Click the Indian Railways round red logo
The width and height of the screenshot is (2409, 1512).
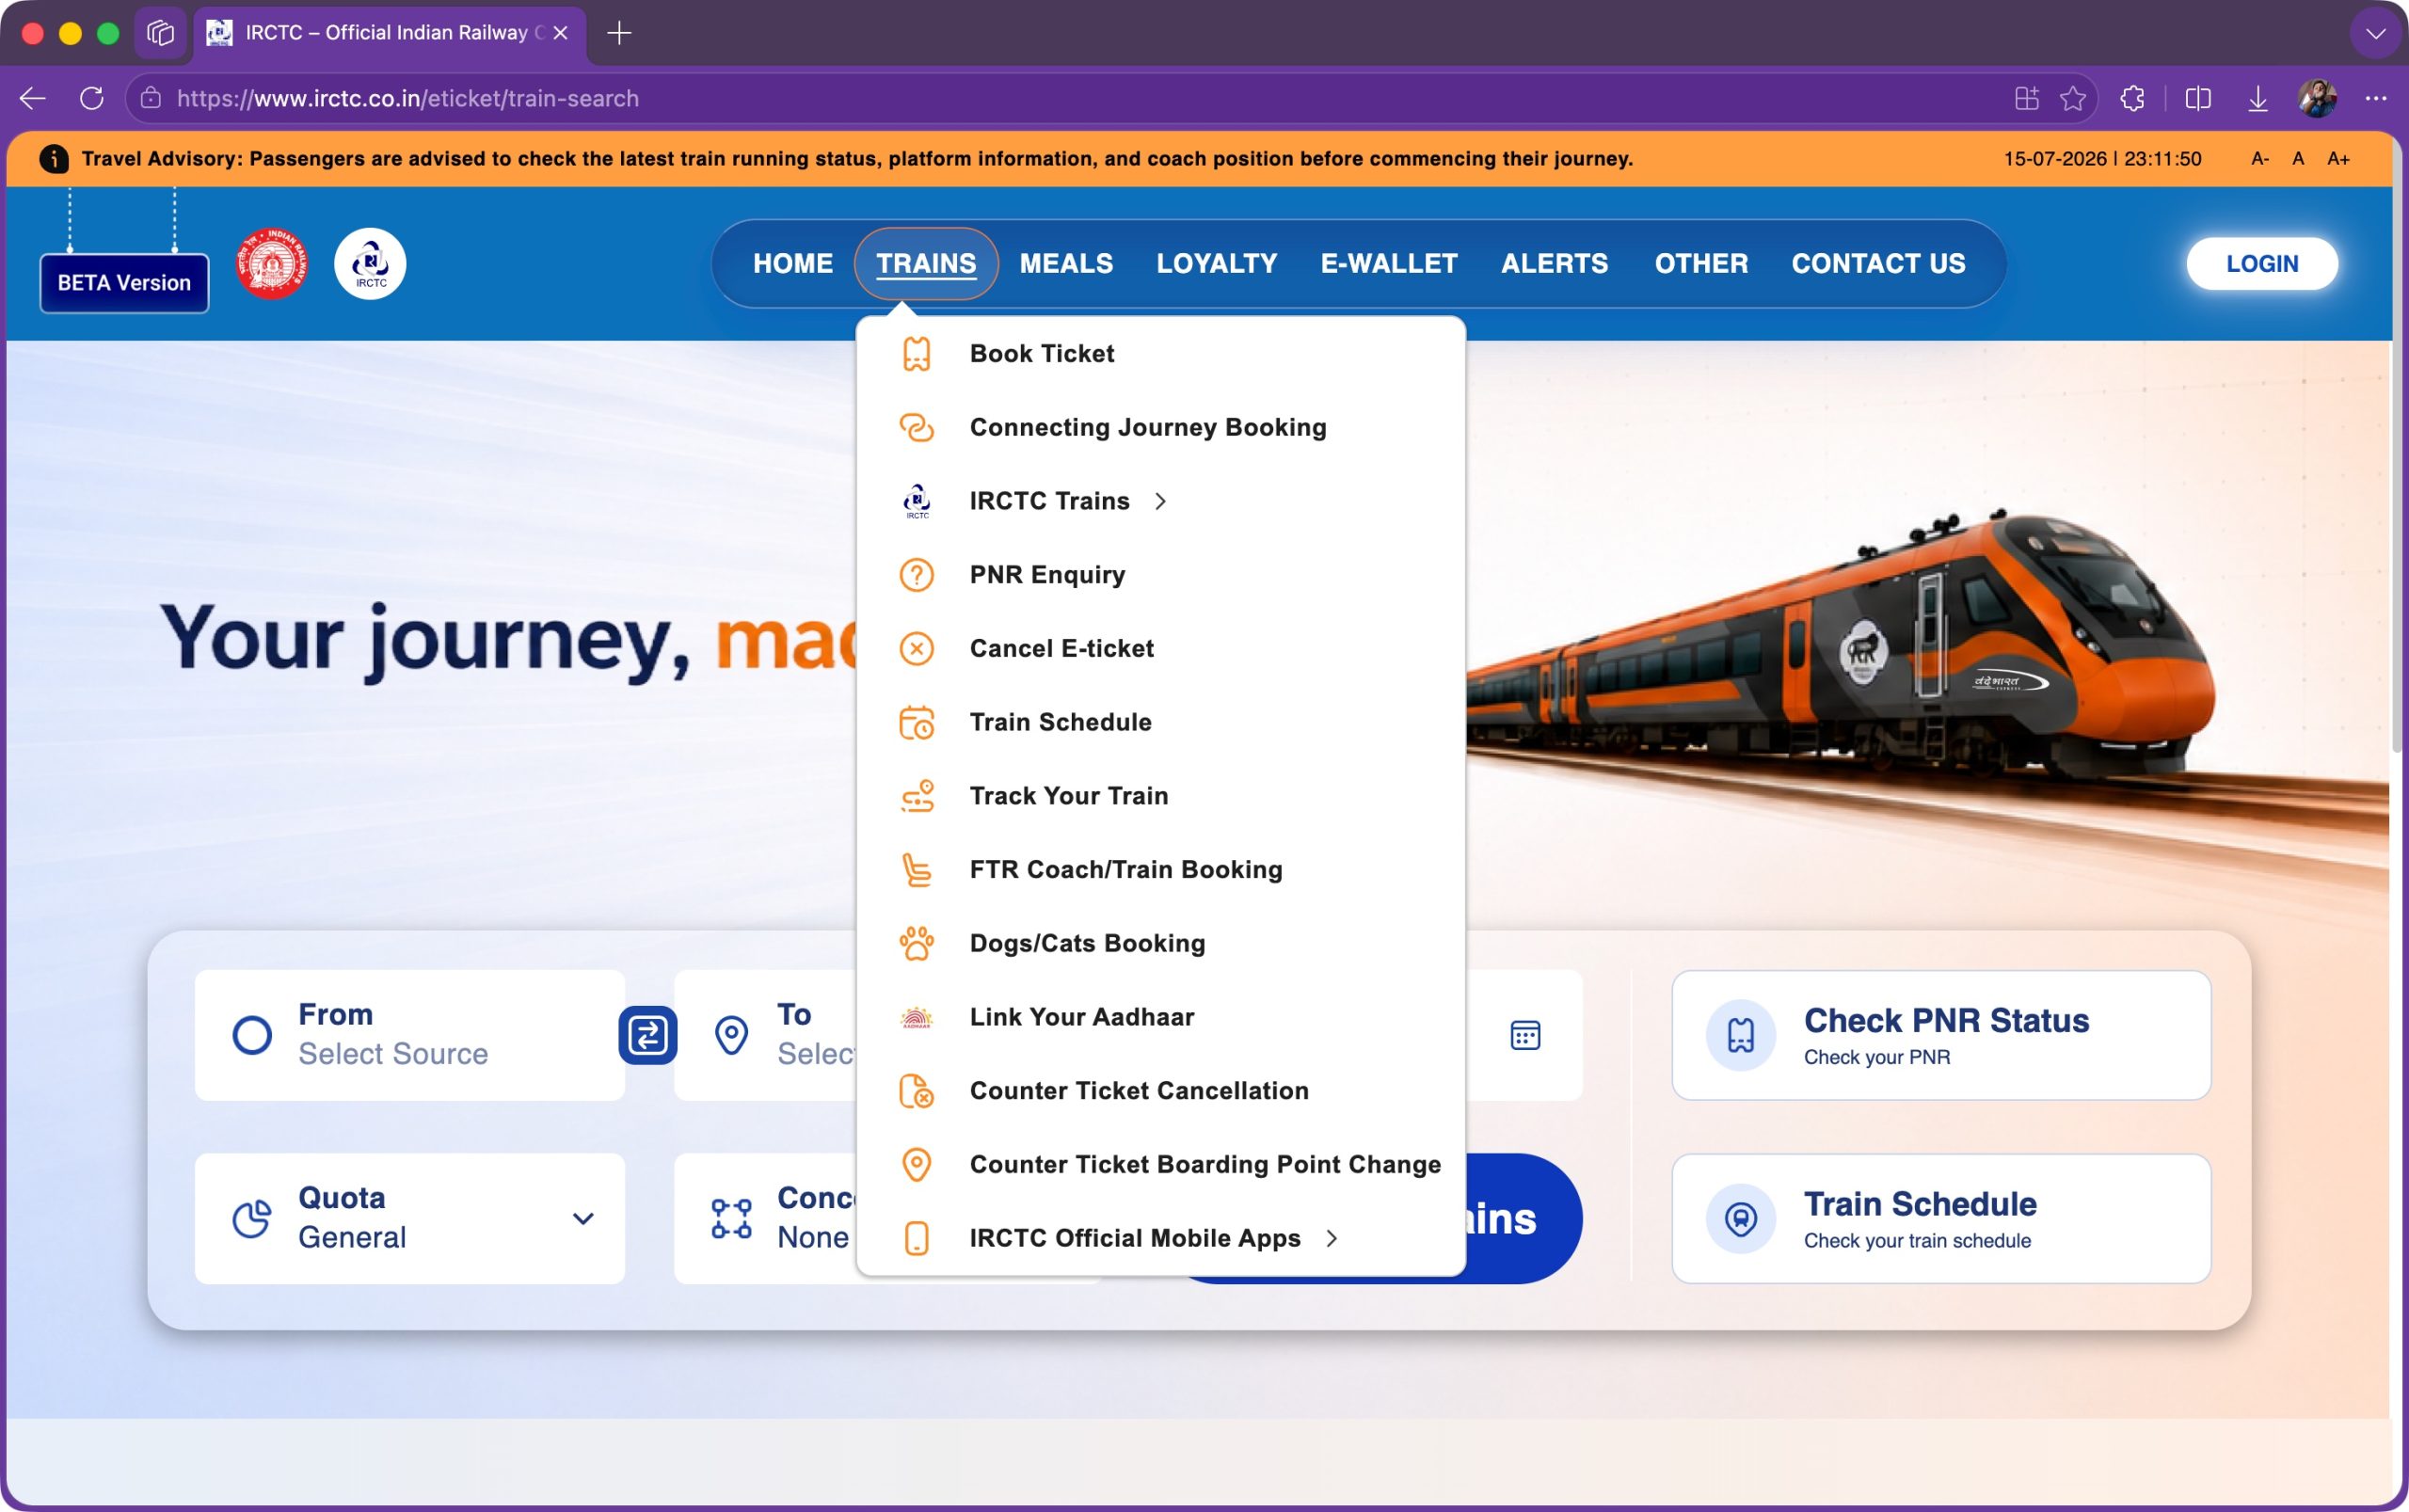pos(271,264)
